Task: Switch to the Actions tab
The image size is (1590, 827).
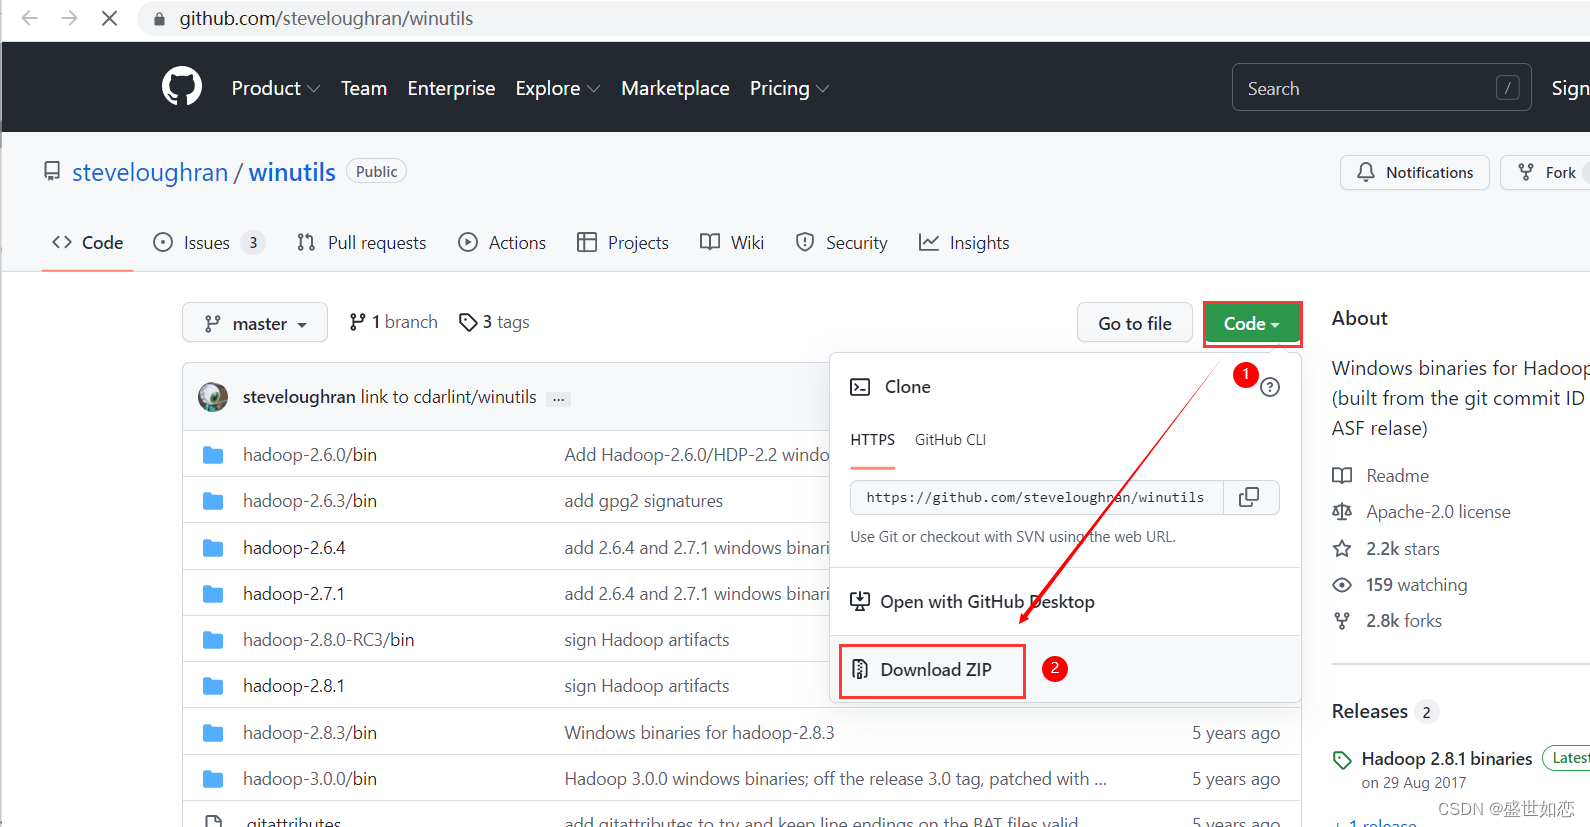Action: (502, 243)
